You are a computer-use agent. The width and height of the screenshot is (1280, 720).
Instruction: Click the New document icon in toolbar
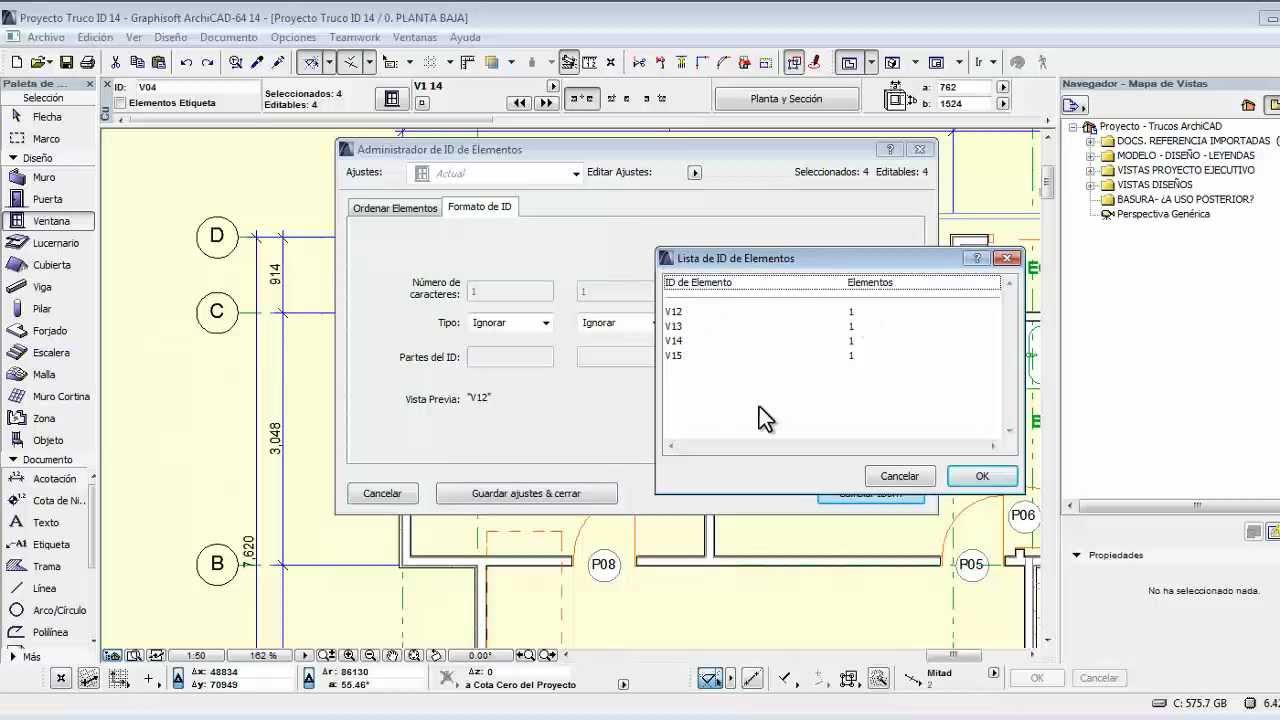(x=16, y=62)
